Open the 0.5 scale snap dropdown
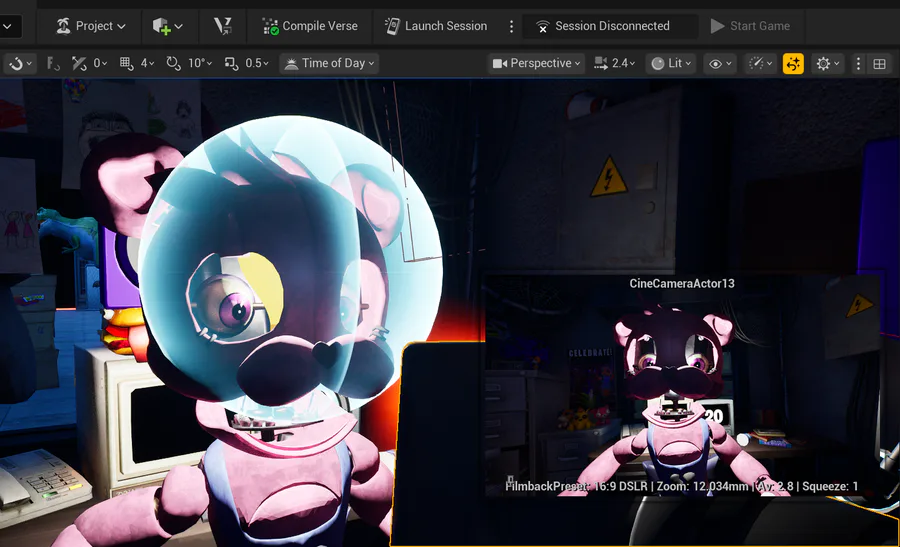Image resolution: width=900 pixels, height=547 pixels. (257, 63)
